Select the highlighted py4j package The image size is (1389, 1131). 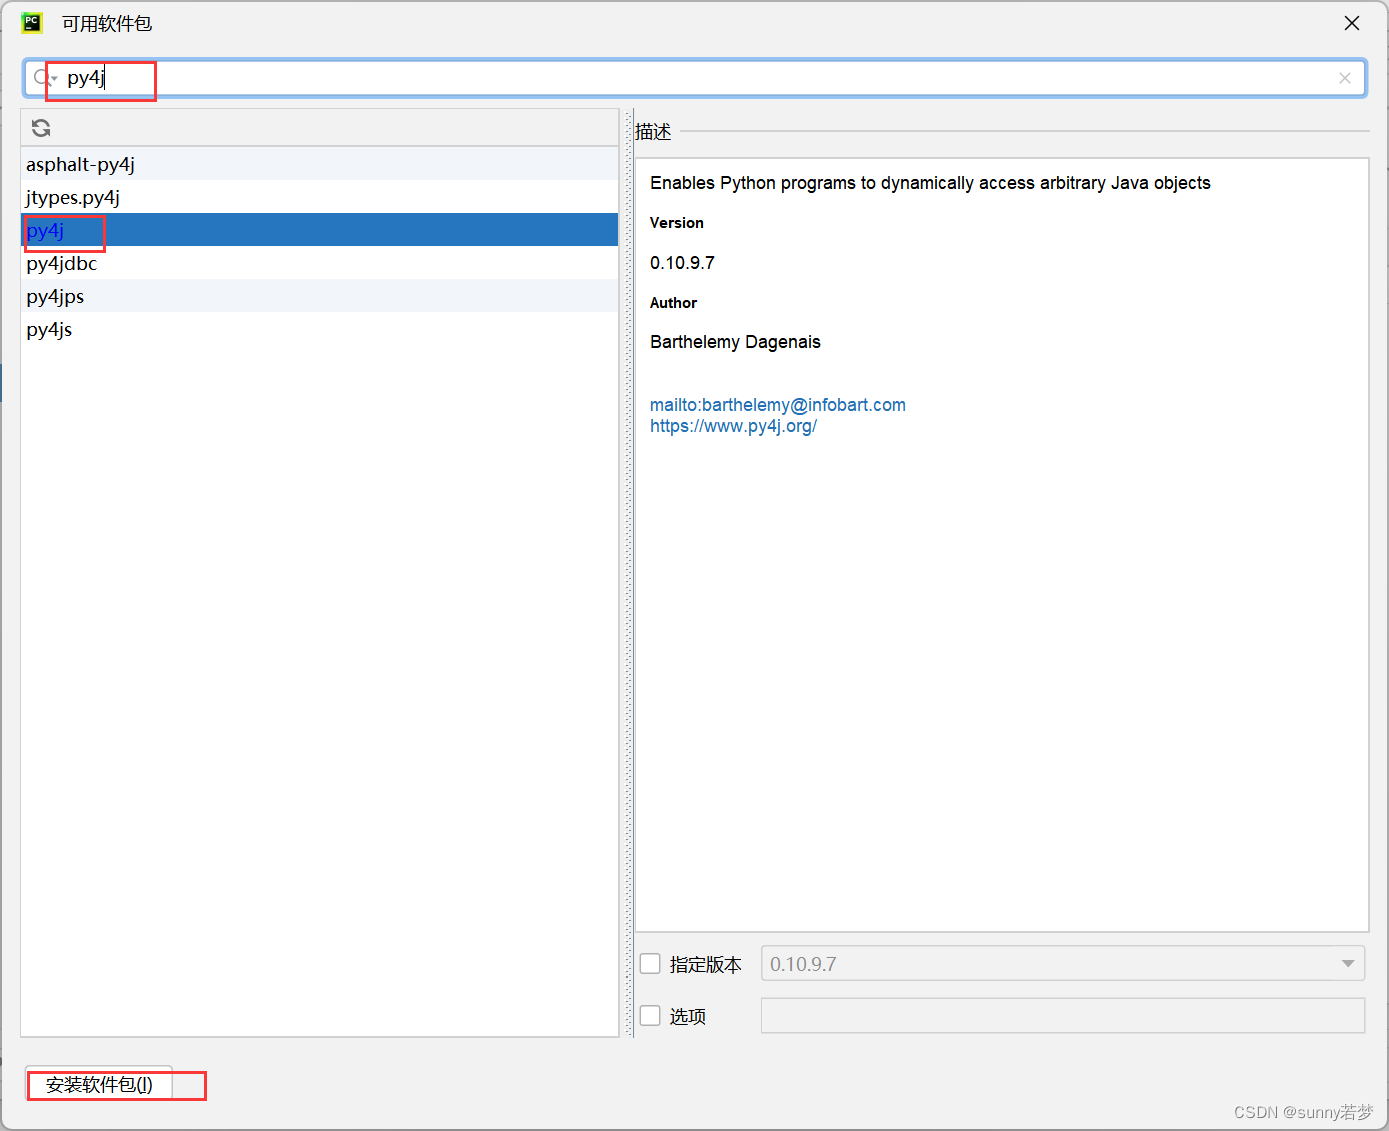tap(320, 230)
